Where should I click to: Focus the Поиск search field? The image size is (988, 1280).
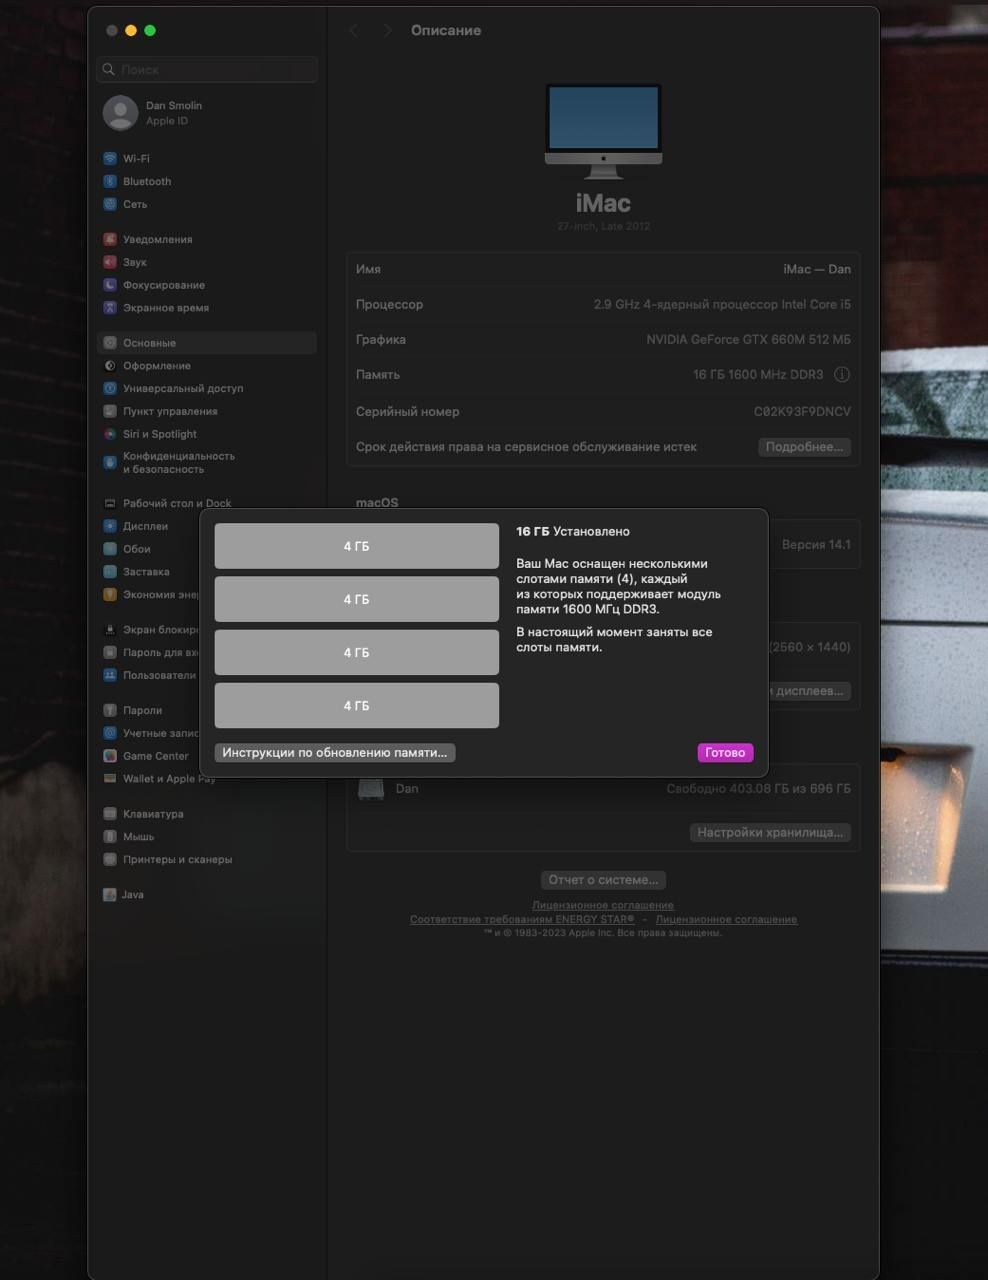208,70
